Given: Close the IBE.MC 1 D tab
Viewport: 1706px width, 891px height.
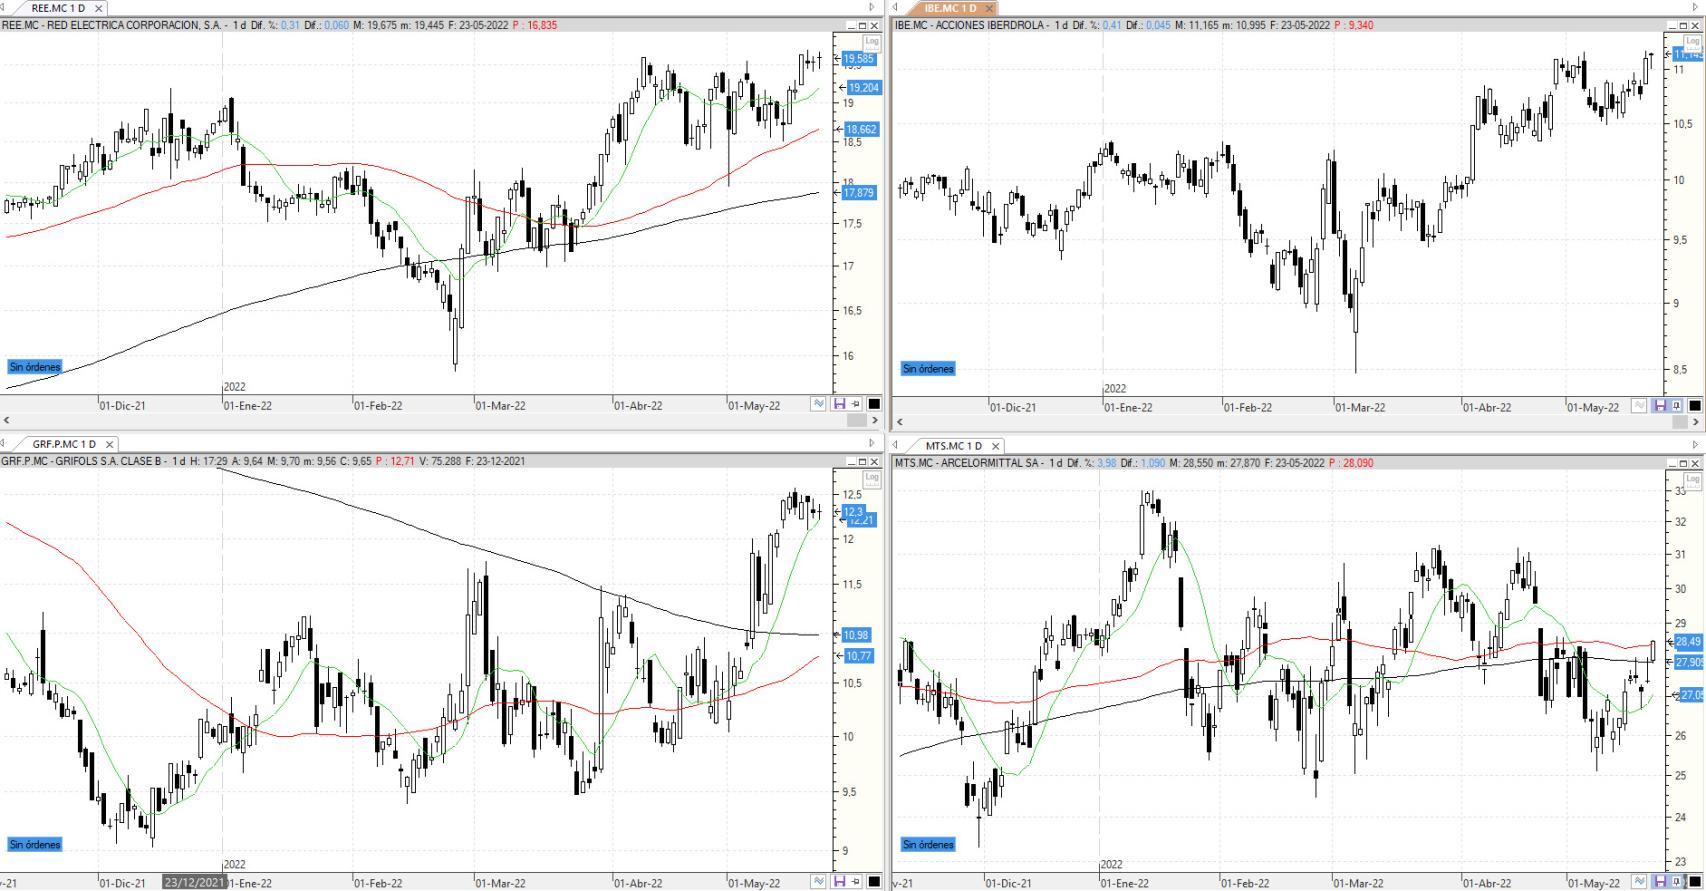Looking at the screenshot, I should [989, 8].
